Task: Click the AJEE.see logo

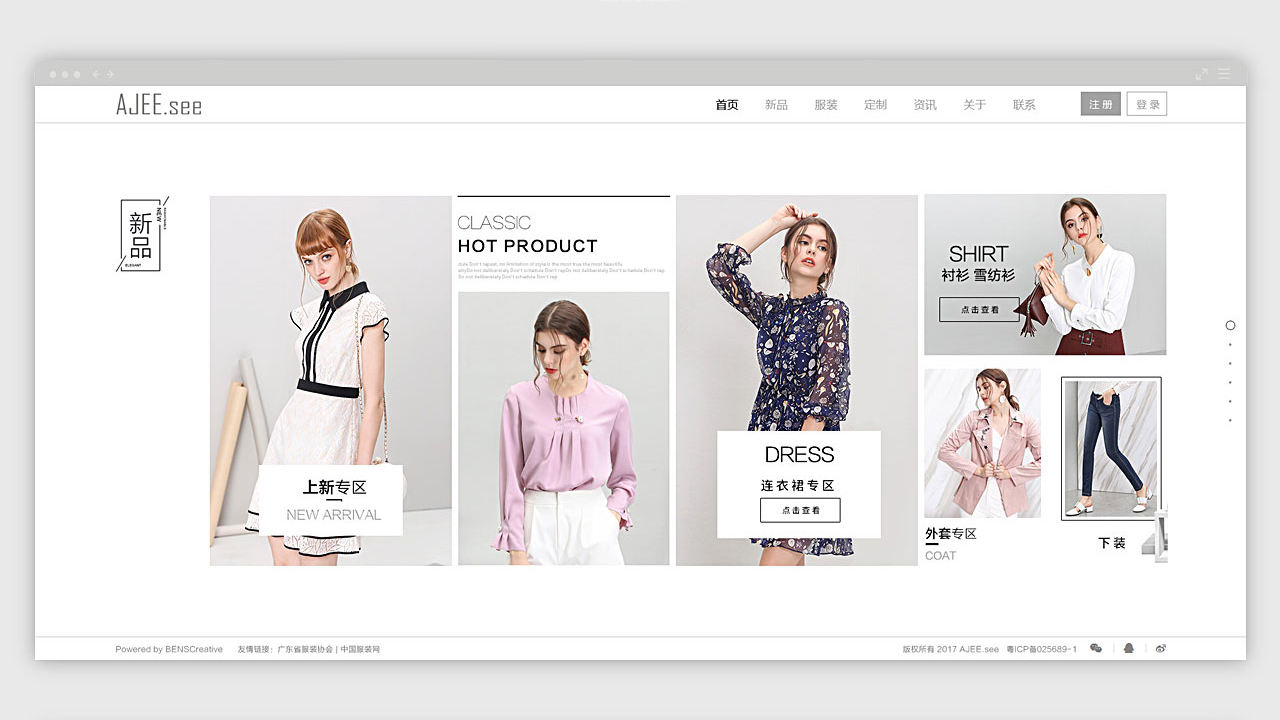Action: (x=158, y=104)
